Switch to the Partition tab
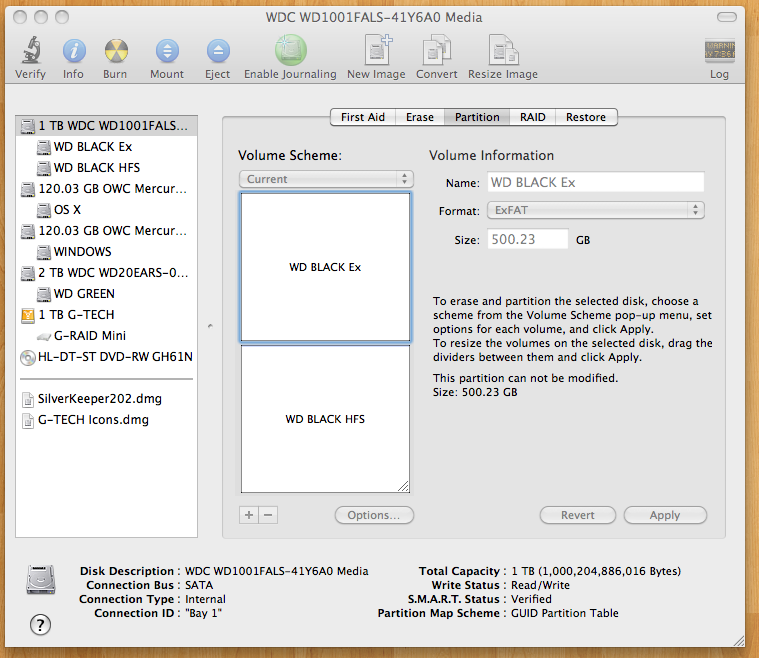 (x=477, y=117)
